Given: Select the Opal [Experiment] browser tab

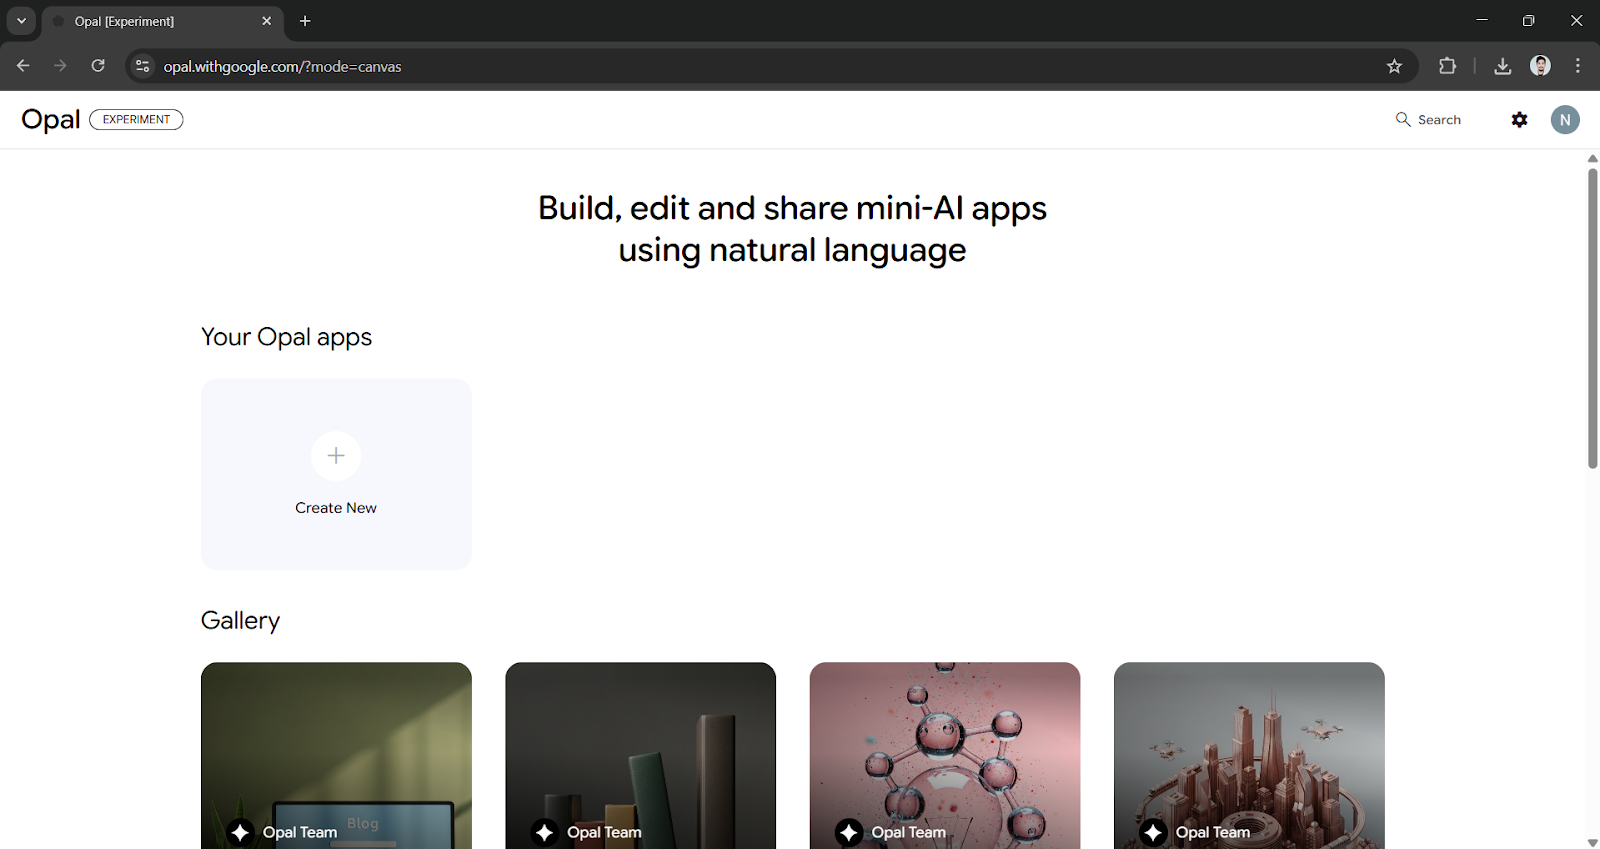Looking at the screenshot, I should (162, 21).
